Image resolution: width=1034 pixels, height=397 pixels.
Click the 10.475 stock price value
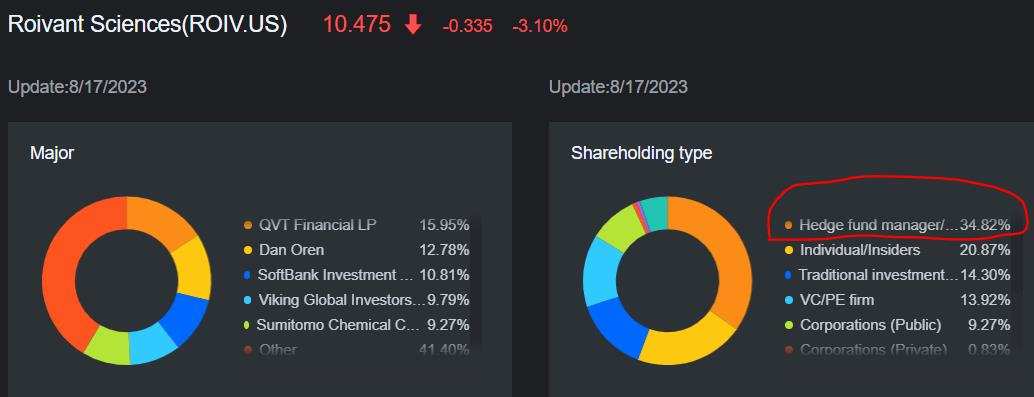coord(357,25)
